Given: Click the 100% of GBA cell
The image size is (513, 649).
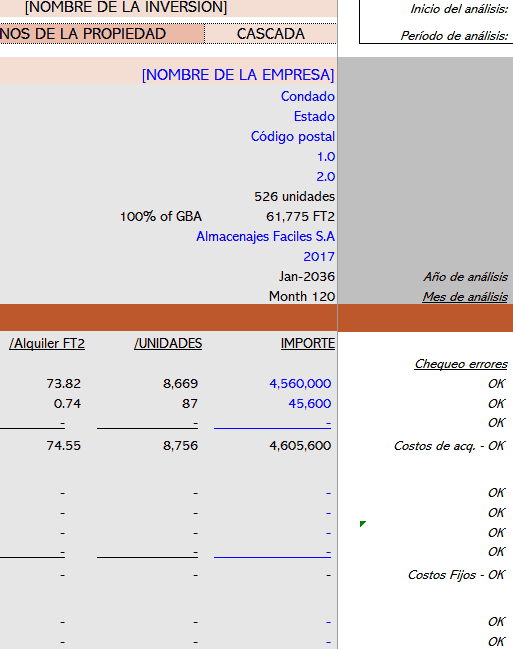Looking at the screenshot, I should coord(161,216).
